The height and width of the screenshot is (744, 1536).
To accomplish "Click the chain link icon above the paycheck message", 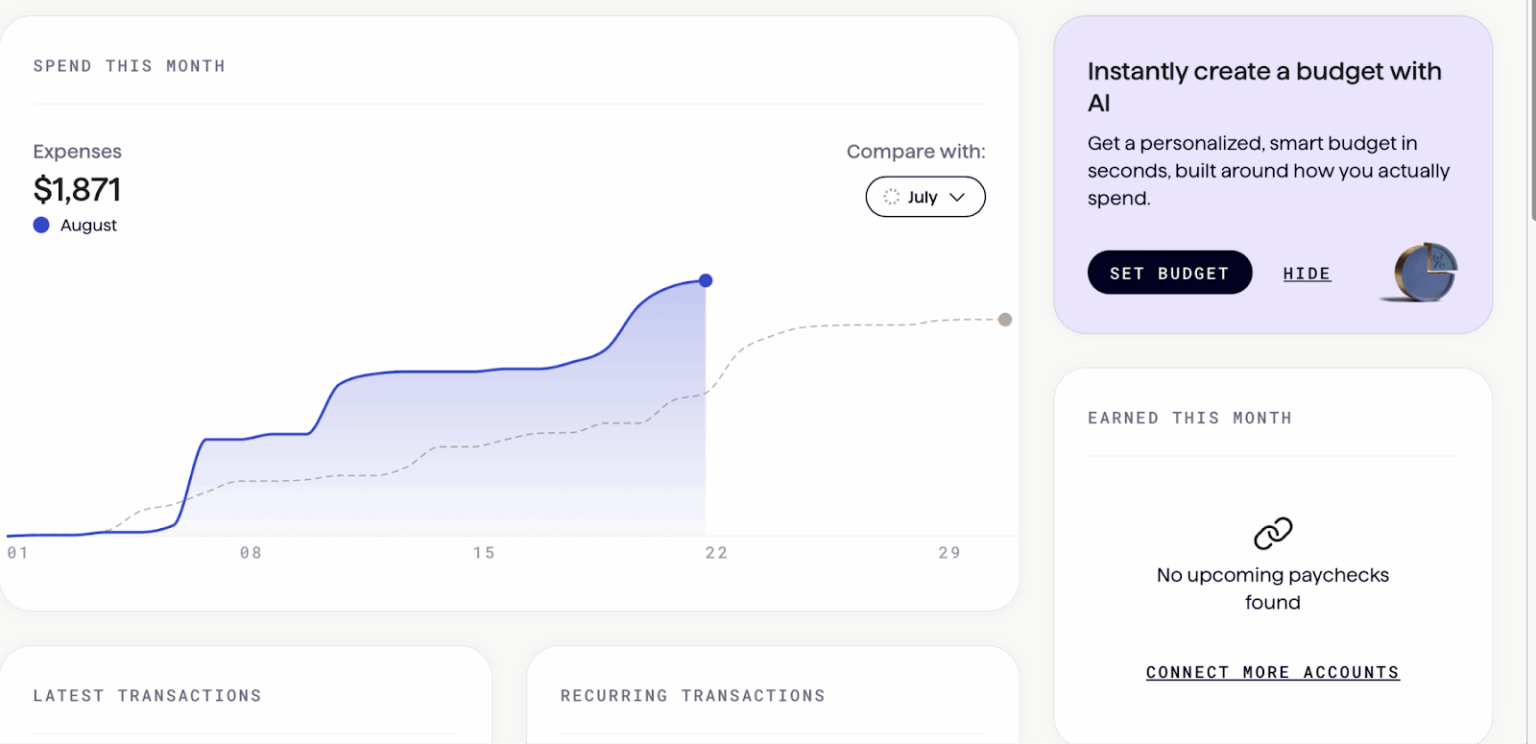I will click(1272, 531).
